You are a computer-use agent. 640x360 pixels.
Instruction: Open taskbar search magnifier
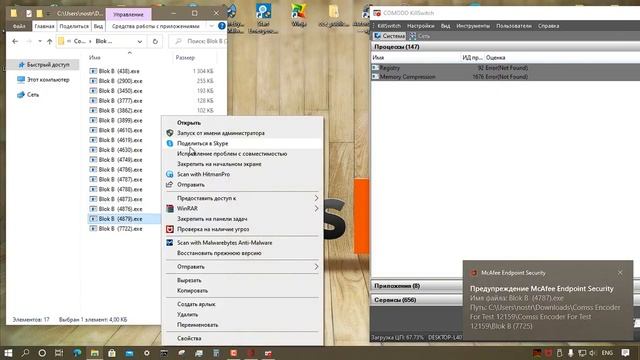[25, 353]
